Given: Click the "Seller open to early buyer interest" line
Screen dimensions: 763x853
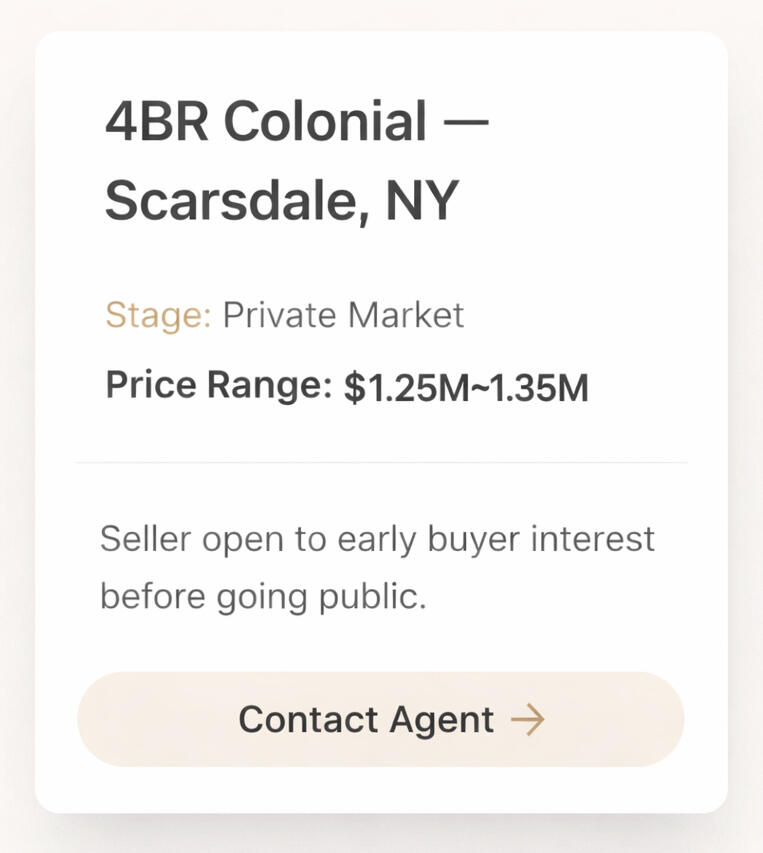Looking at the screenshot, I should [x=377, y=539].
